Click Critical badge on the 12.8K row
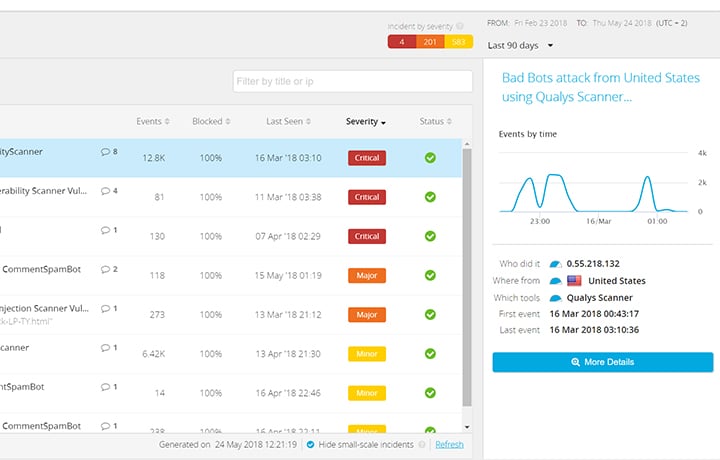The height and width of the screenshot is (460, 720). (367, 158)
